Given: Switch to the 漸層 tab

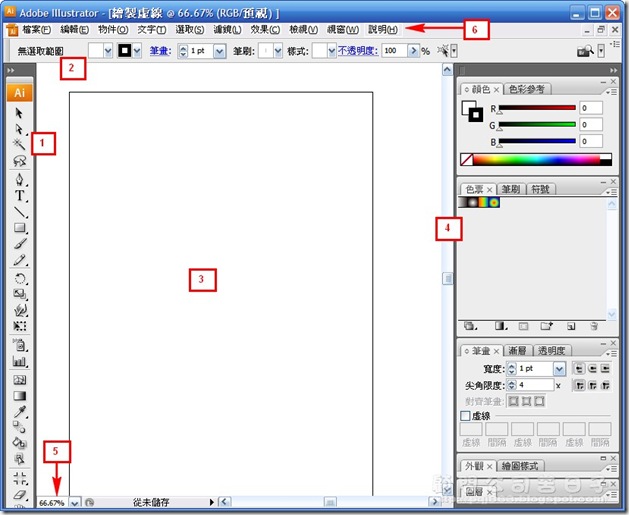Looking at the screenshot, I should (517, 351).
